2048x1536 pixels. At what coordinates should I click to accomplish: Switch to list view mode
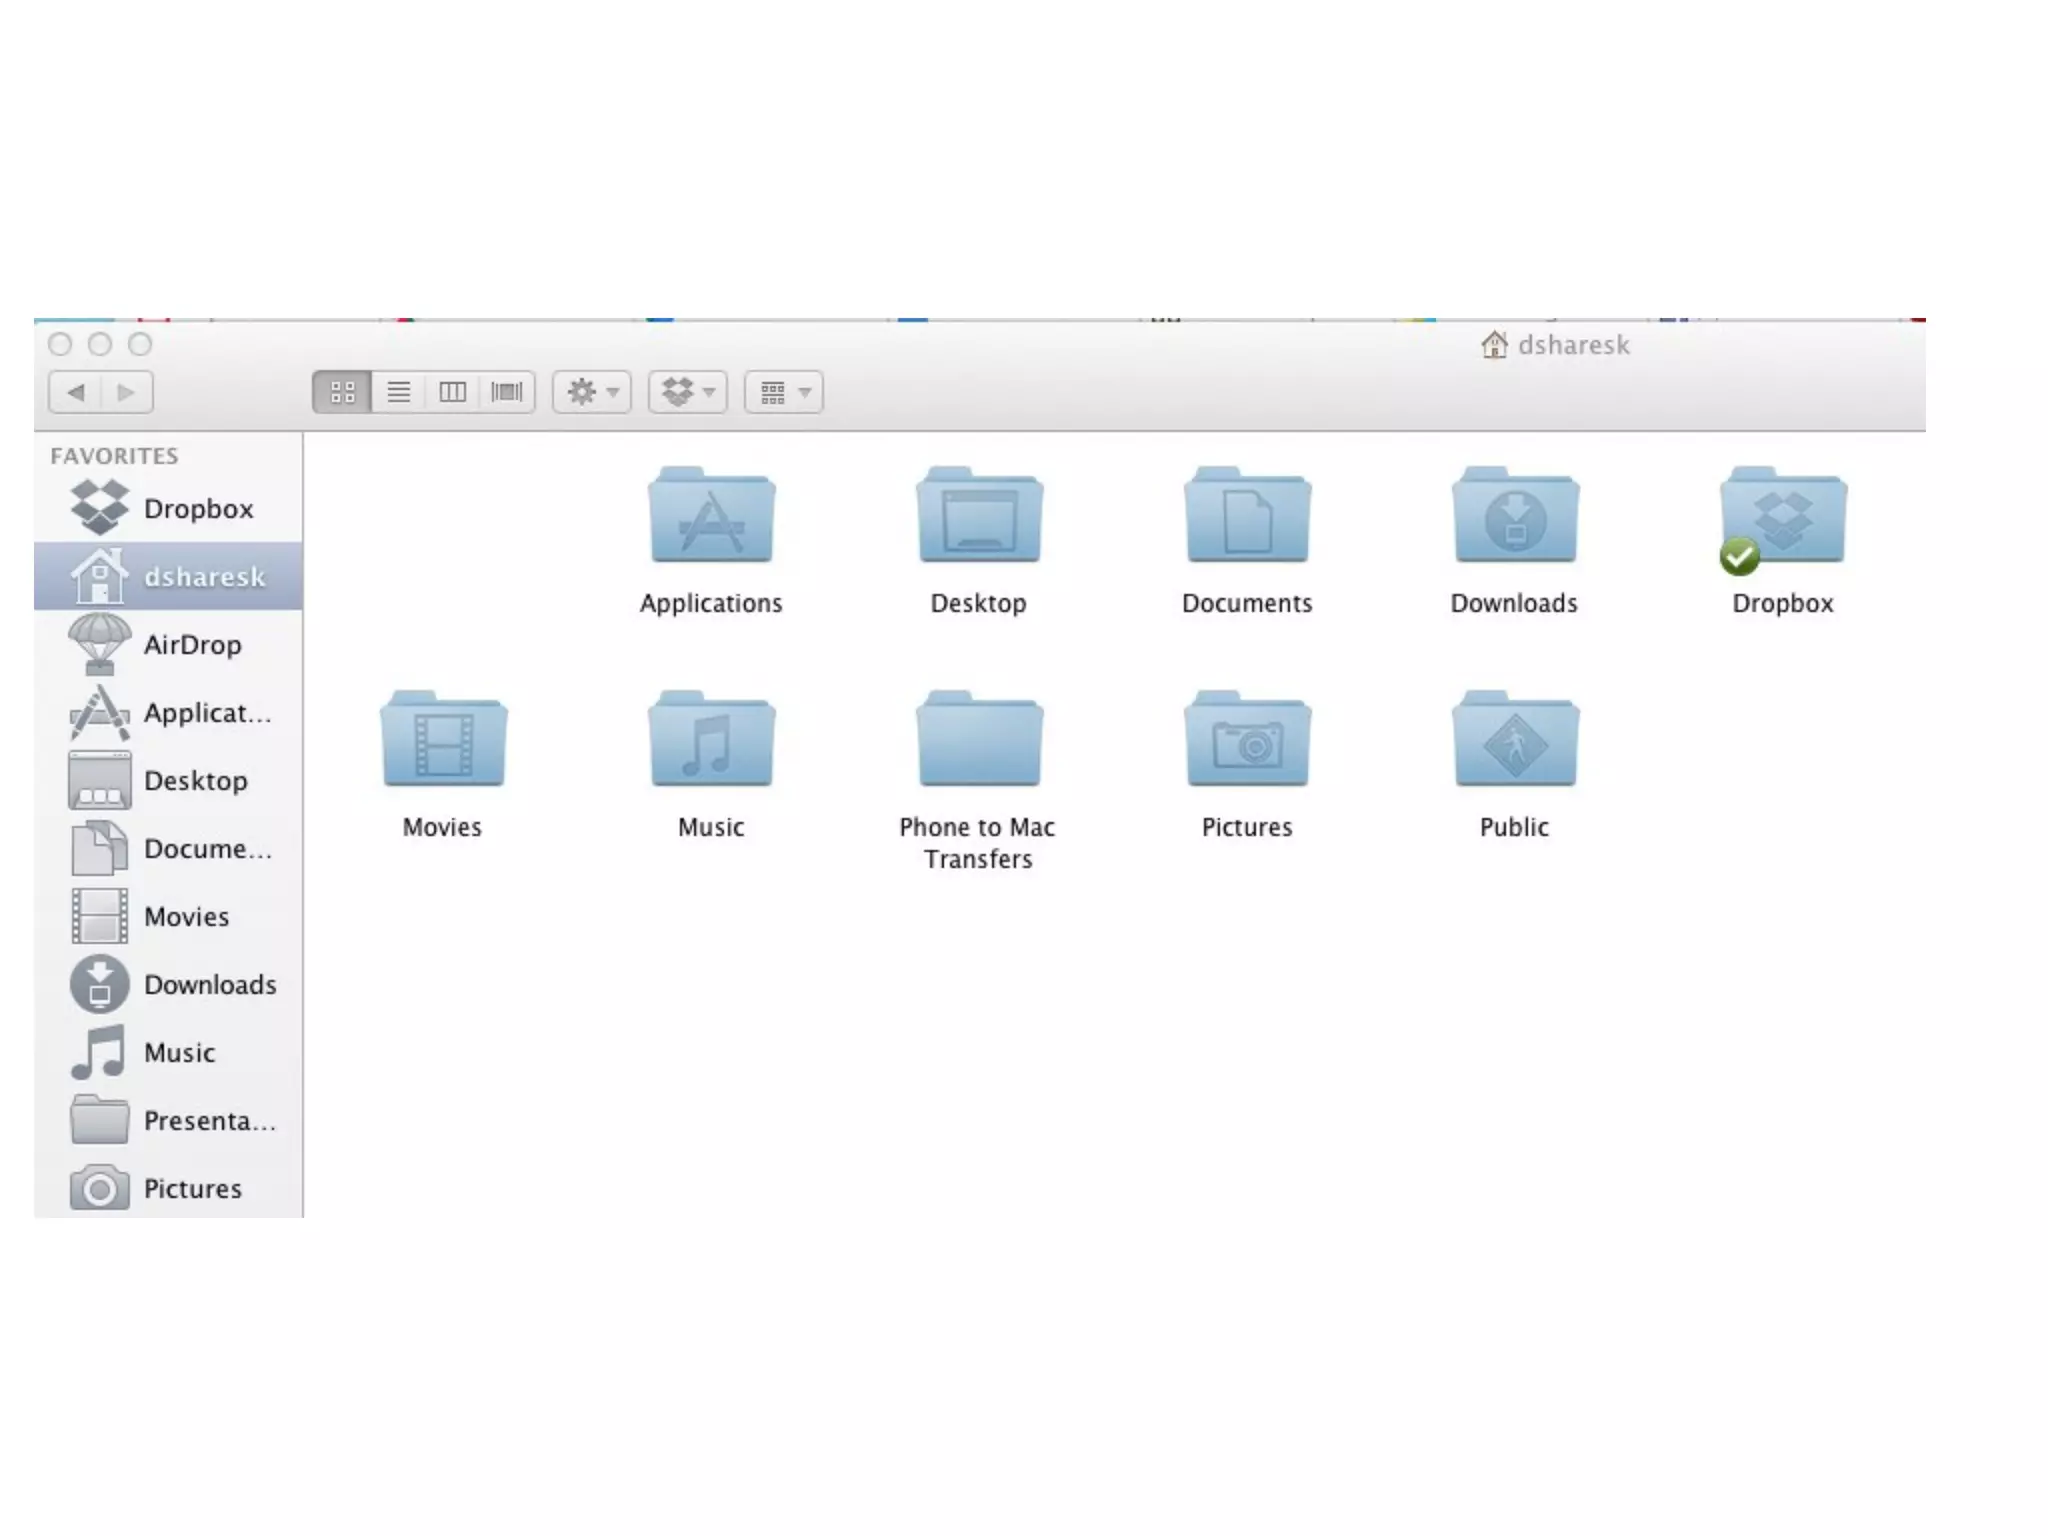point(398,392)
